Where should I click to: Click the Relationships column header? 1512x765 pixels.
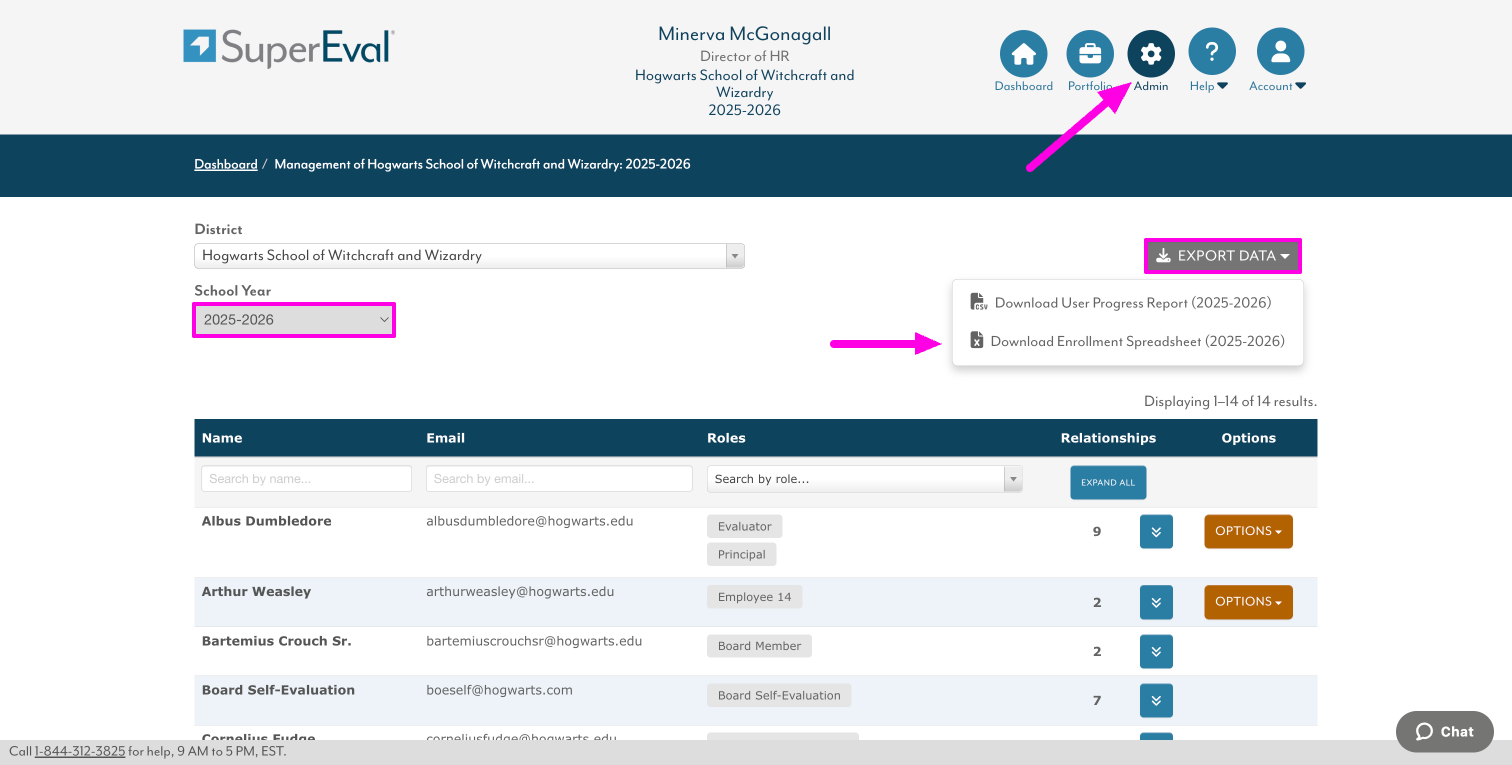click(1108, 438)
